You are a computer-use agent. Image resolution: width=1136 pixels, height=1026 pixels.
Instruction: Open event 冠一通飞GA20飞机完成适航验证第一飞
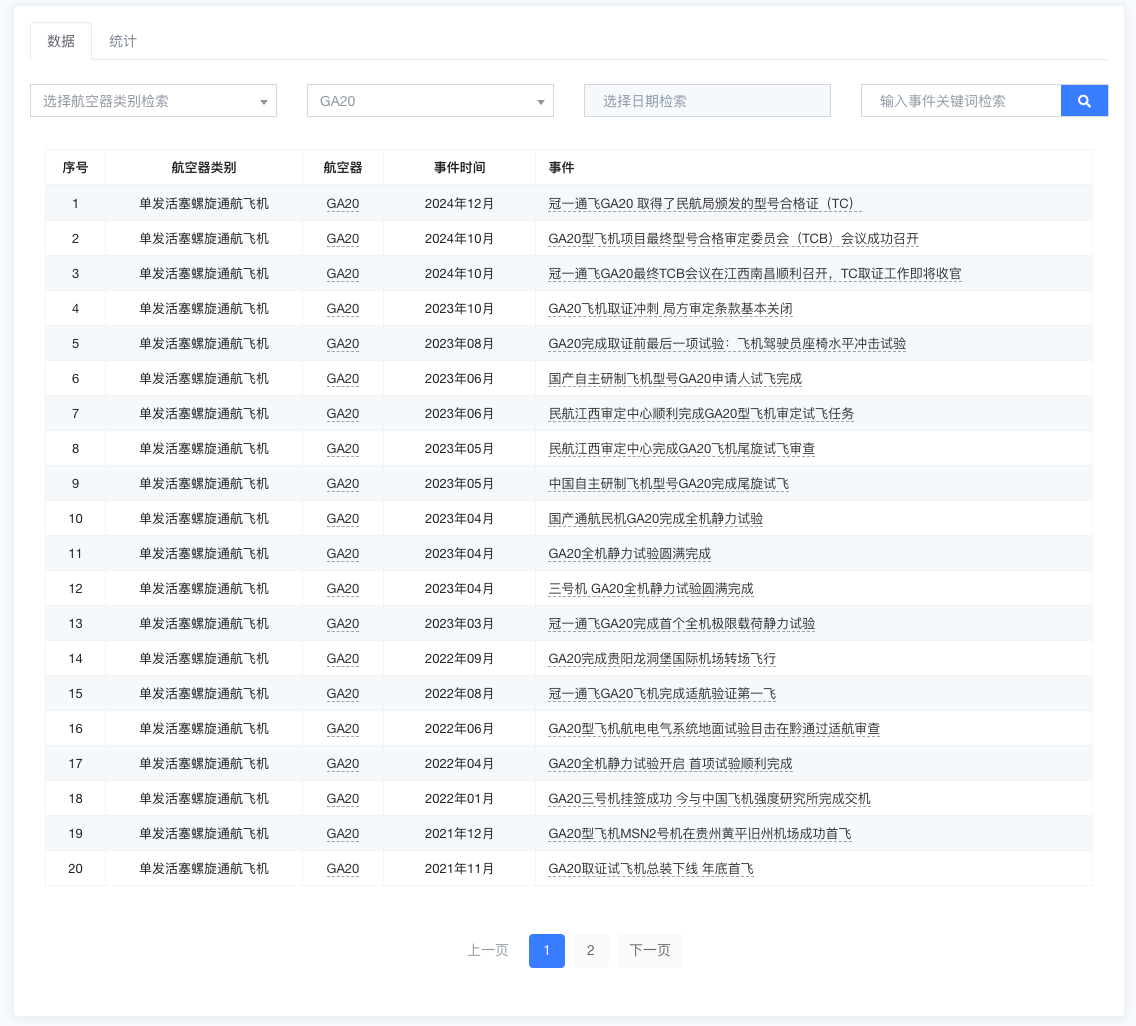pos(662,693)
